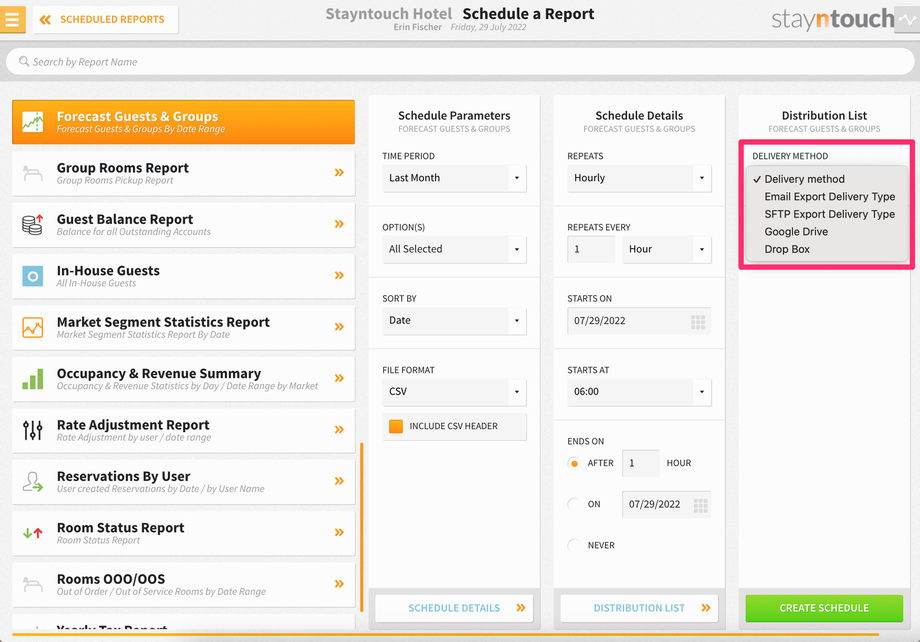Screen dimensions: 920x642
Task: Click the Room Status Report arrows icon
Action: click(33, 533)
